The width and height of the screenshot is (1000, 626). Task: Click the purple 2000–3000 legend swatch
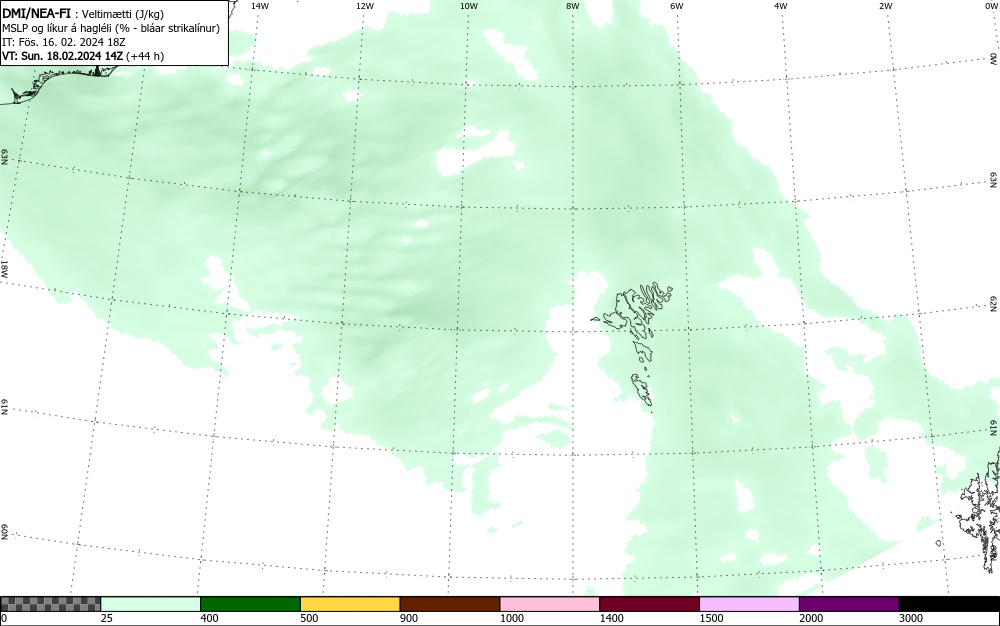(x=849, y=604)
